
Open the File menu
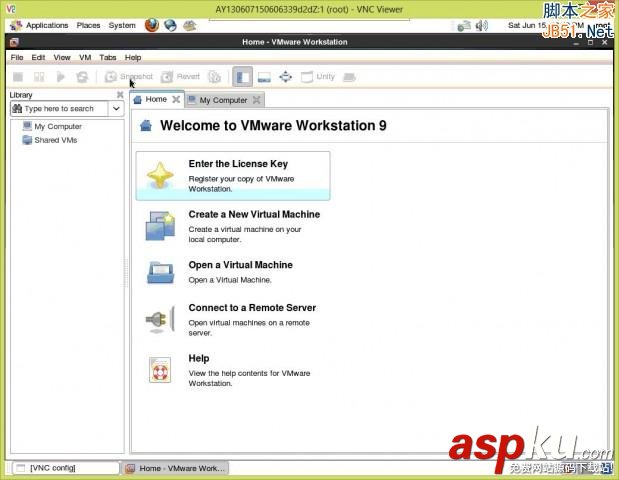point(17,58)
